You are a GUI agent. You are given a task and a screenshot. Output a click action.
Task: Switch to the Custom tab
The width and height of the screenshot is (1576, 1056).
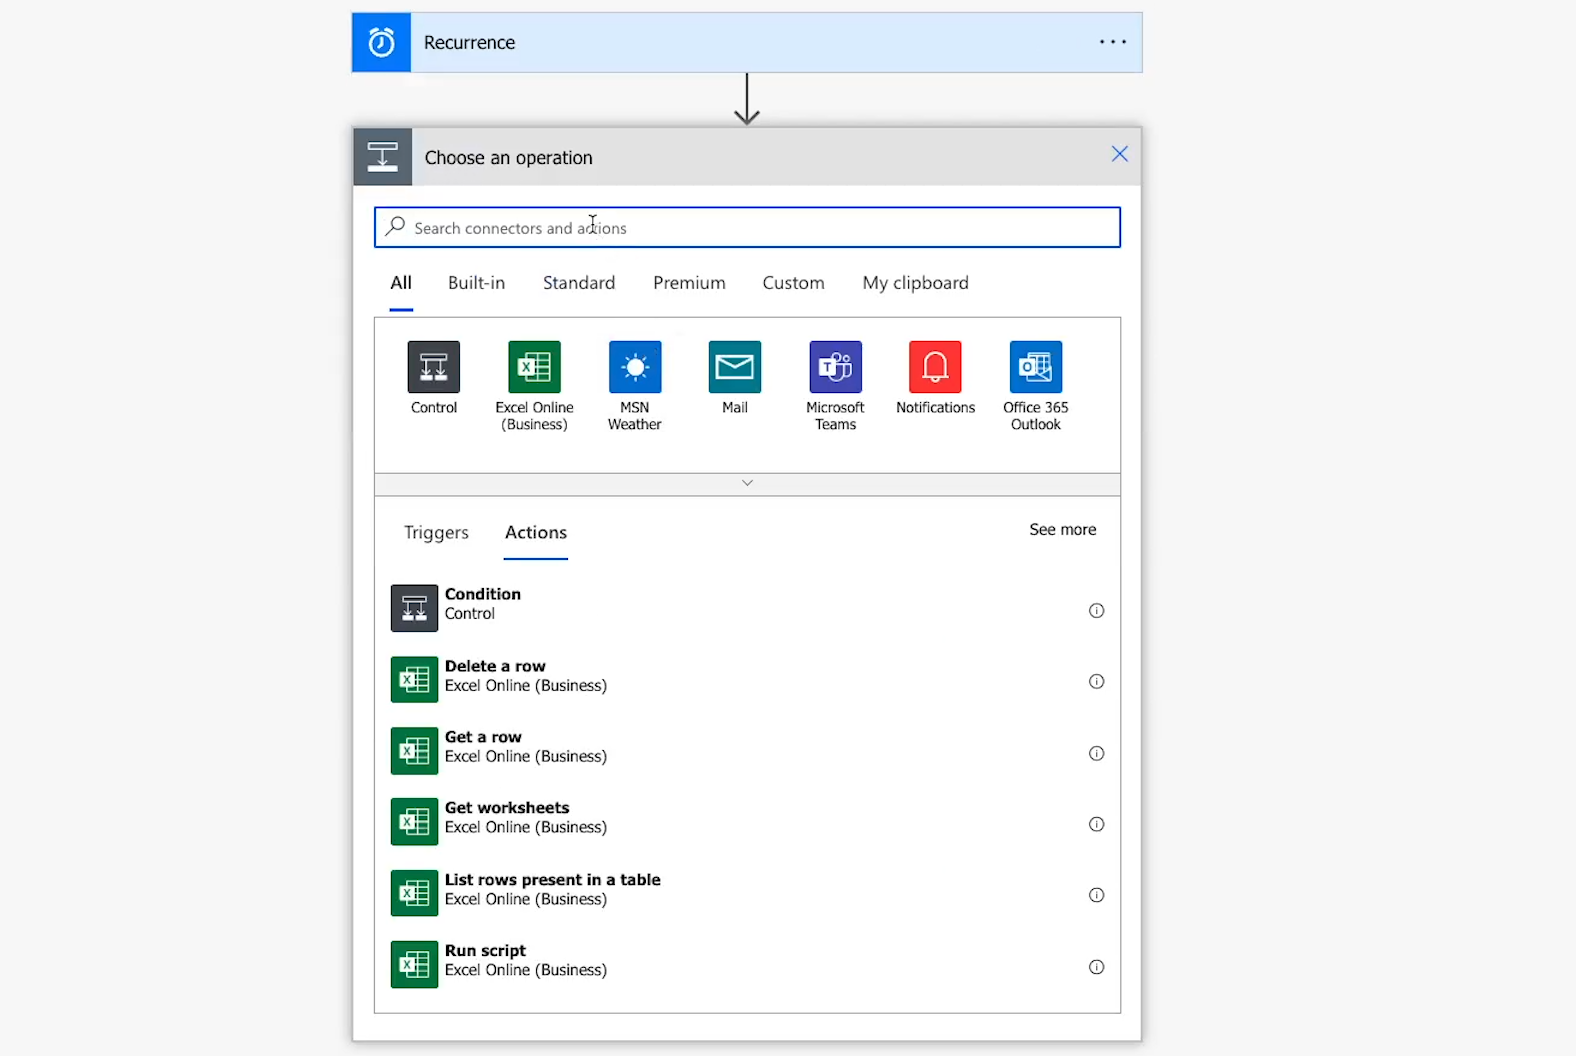(x=793, y=283)
